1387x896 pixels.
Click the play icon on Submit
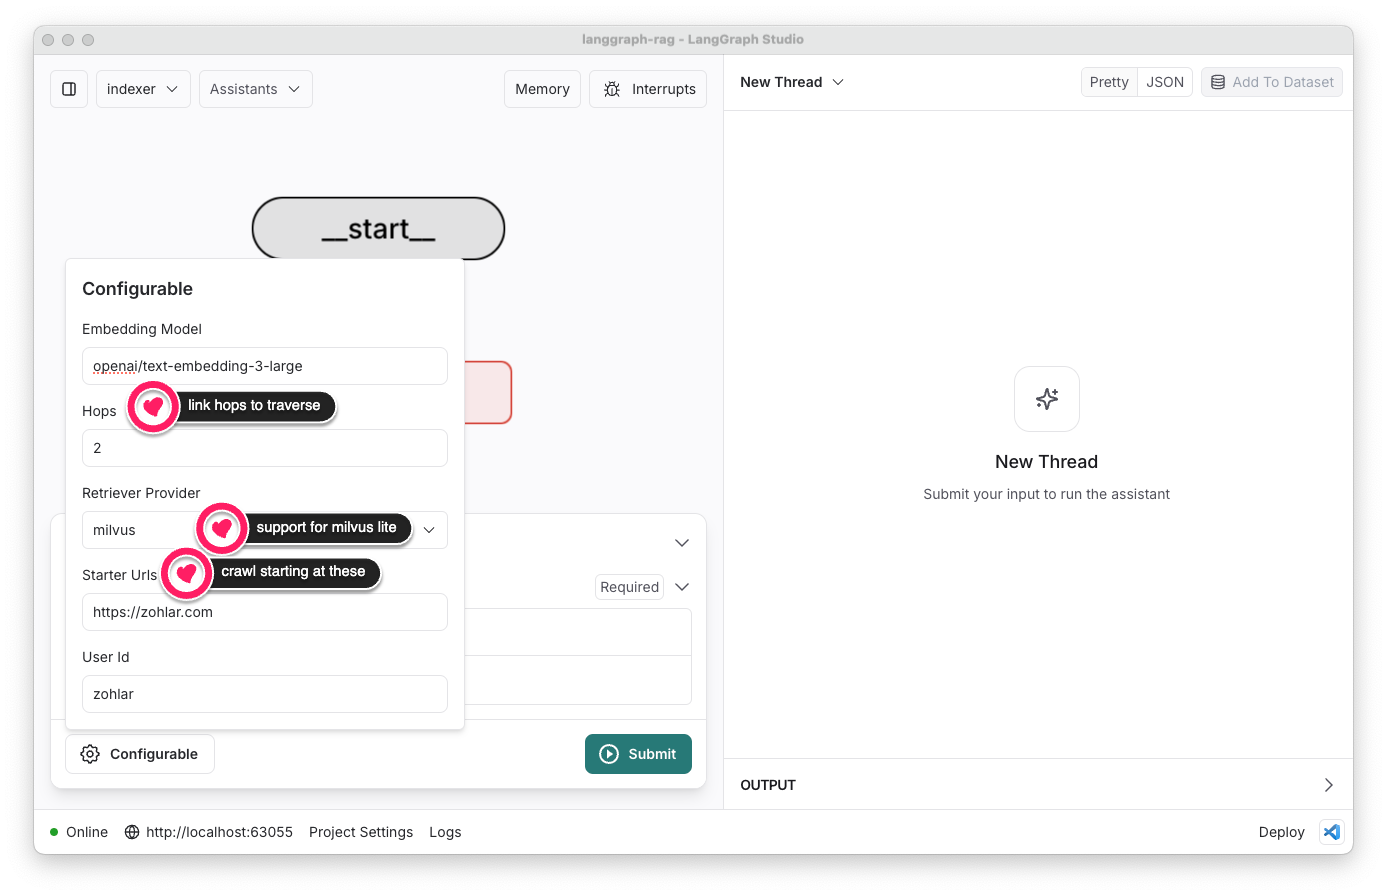click(609, 754)
